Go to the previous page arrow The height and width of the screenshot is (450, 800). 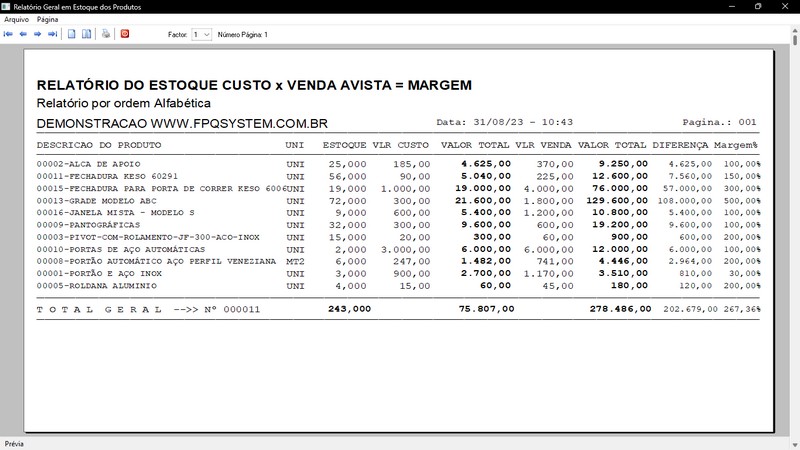coord(23,34)
